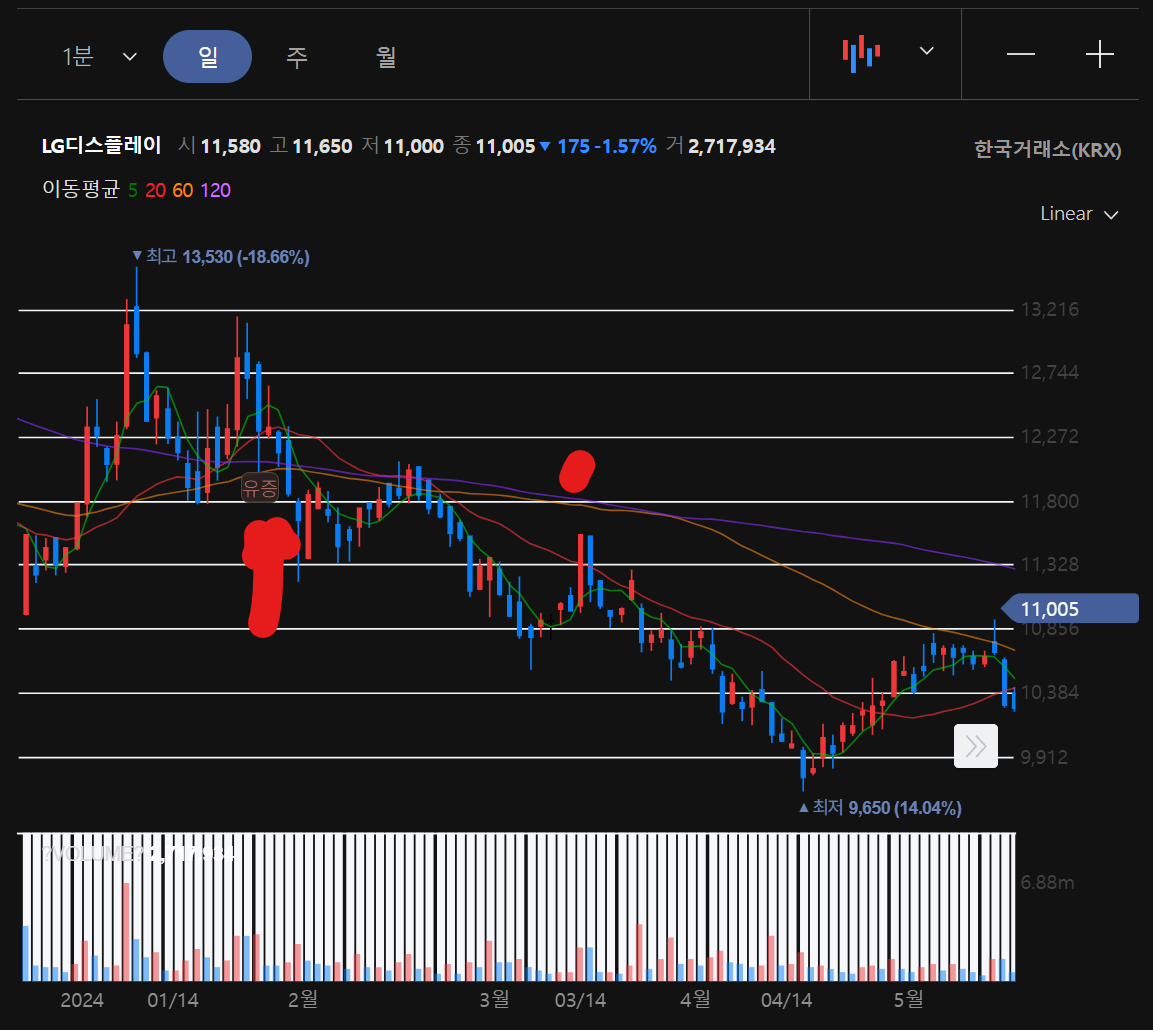The width and height of the screenshot is (1153, 1030).
Task: Zoom in with the plus icon
Action: click(x=1099, y=54)
